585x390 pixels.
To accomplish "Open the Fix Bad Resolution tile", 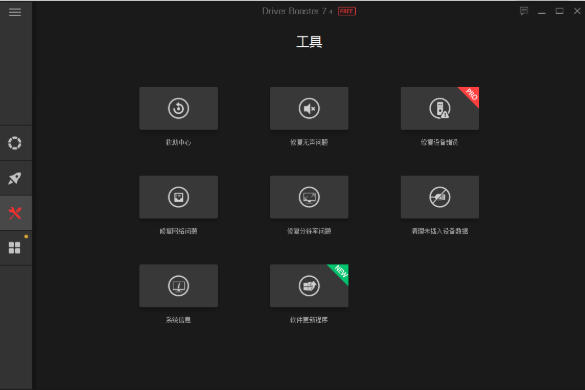I will (309, 197).
